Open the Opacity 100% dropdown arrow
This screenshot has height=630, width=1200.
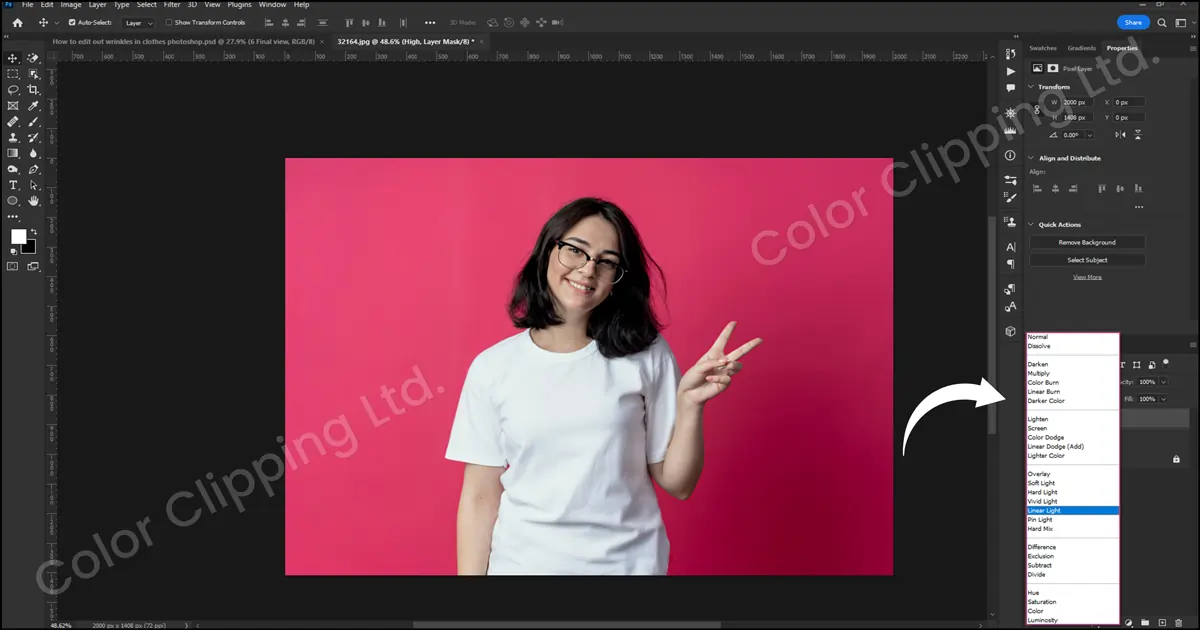(x=1163, y=382)
